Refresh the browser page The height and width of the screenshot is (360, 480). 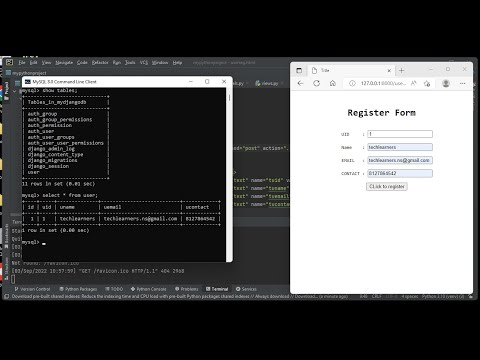[316, 83]
